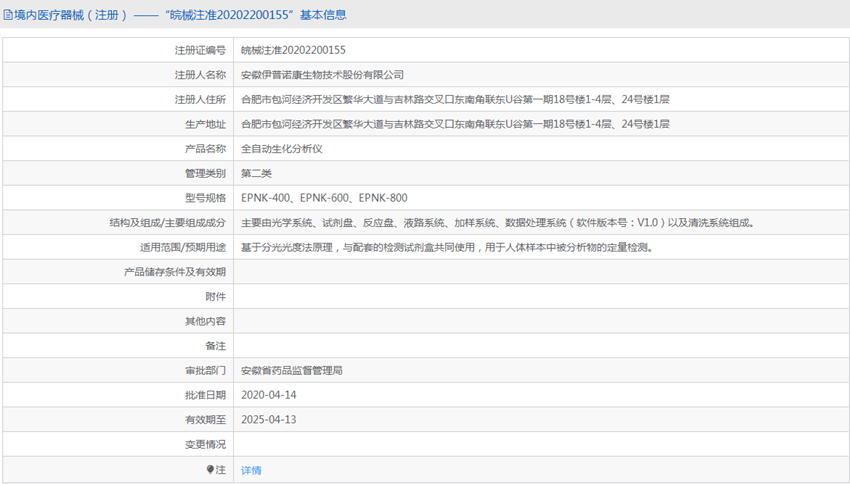Click the 产品名称 label

pos(205,149)
